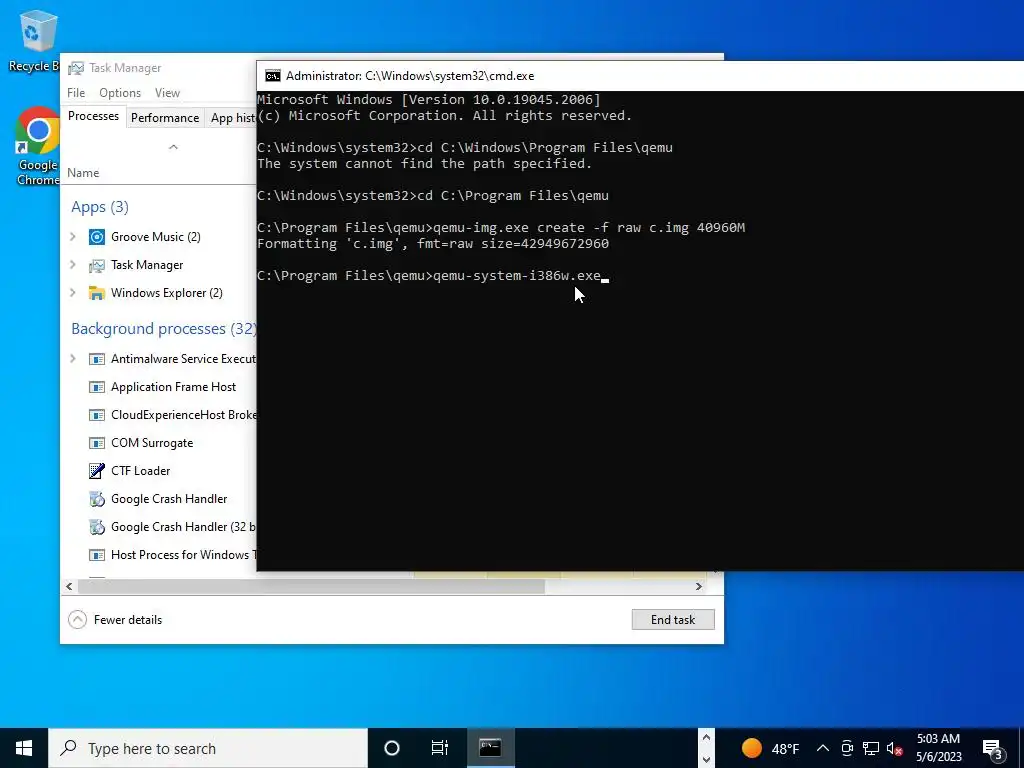Open the notification center icon
Viewport: 1024px width, 768px height.
993,748
